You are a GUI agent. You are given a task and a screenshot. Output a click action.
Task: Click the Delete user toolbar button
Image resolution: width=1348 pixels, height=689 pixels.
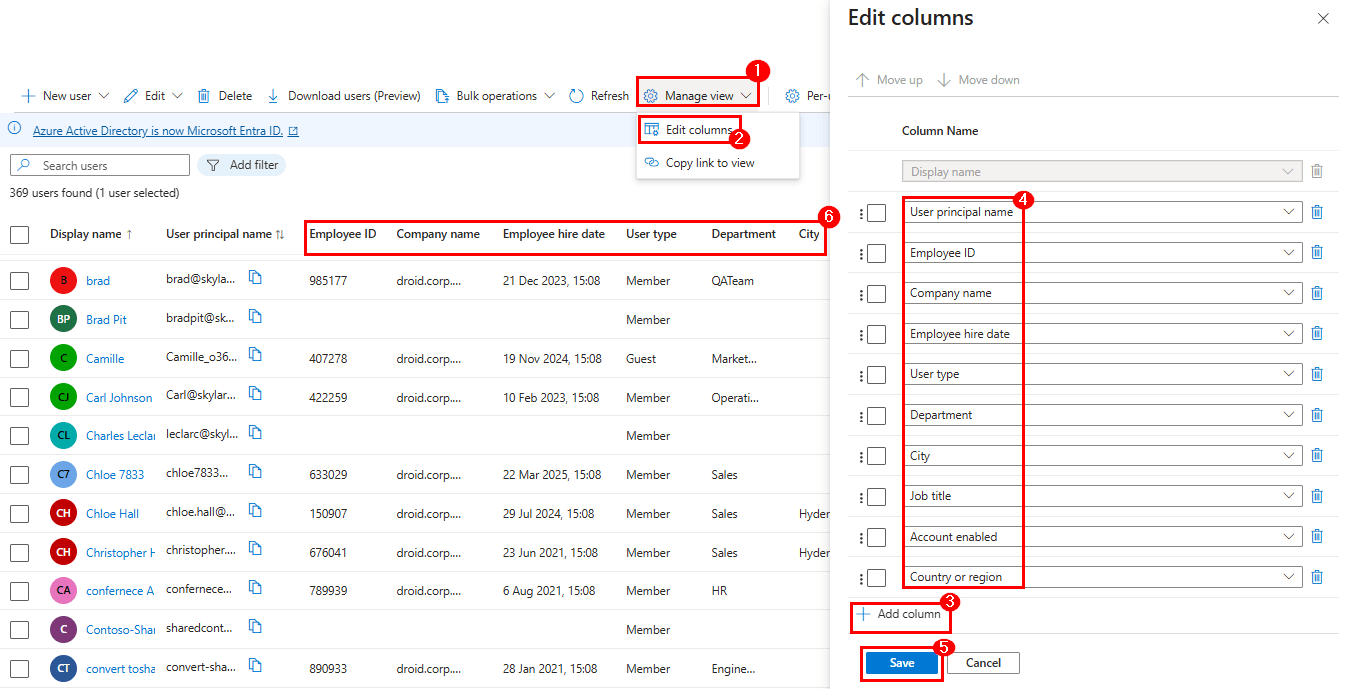224,96
